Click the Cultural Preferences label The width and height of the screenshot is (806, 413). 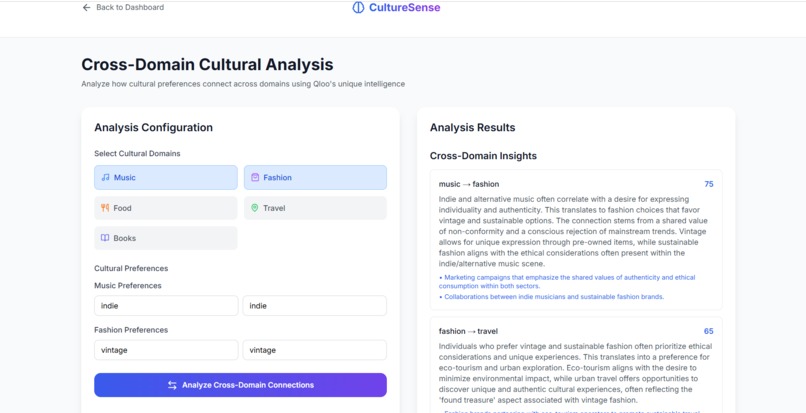(x=131, y=268)
